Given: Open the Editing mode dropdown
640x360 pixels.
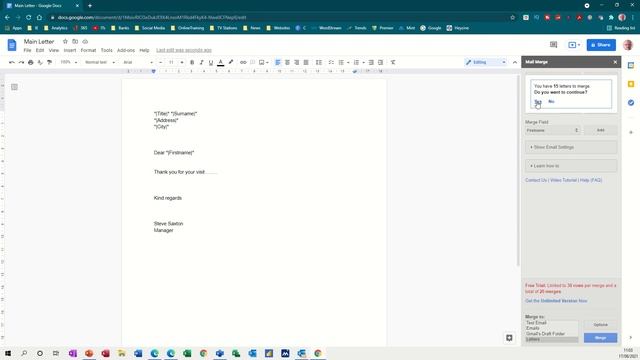Looking at the screenshot, I should coord(486,62).
